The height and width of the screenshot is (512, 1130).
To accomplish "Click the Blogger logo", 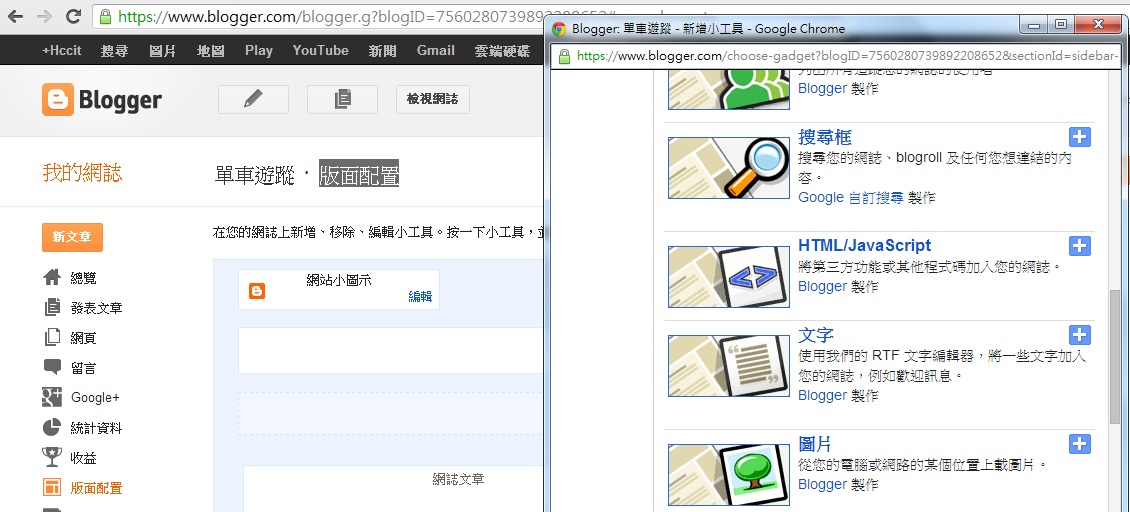I will click(102, 100).
